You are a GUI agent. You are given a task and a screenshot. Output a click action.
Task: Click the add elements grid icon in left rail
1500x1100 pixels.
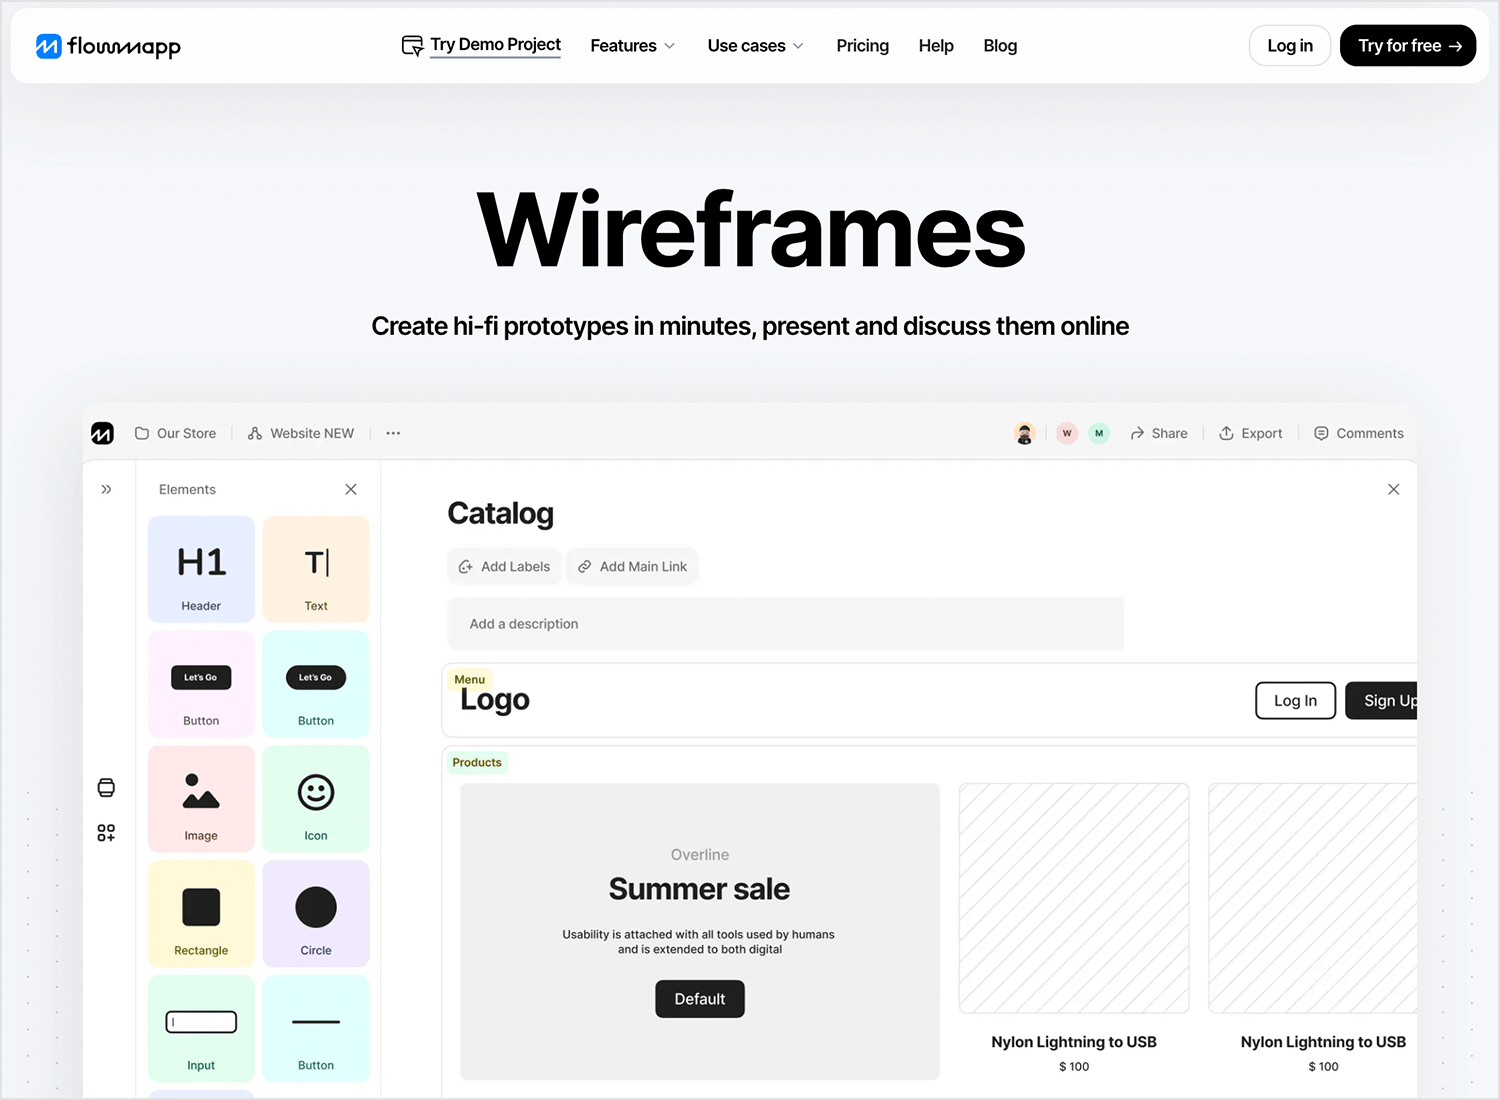click(106, 833)
